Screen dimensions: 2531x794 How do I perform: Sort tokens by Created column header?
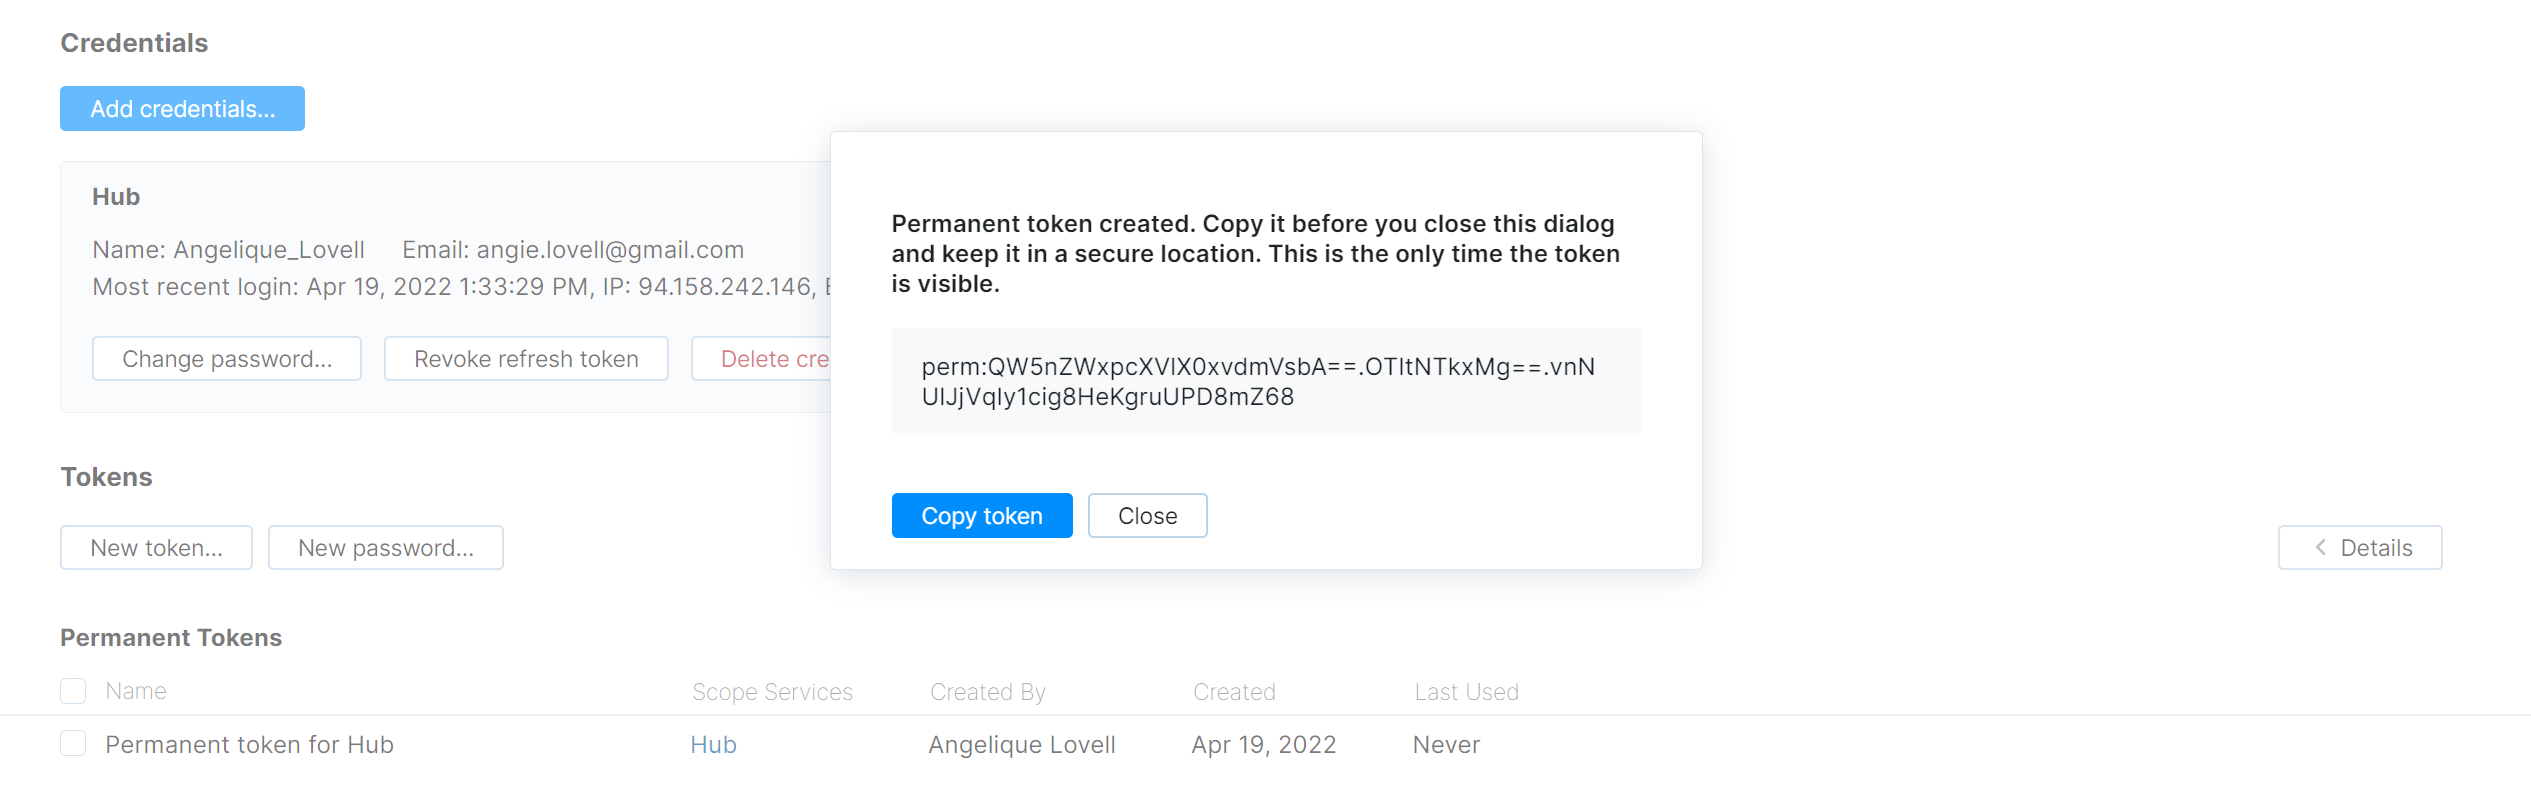pyautogui.click(x=1234, y=692)
